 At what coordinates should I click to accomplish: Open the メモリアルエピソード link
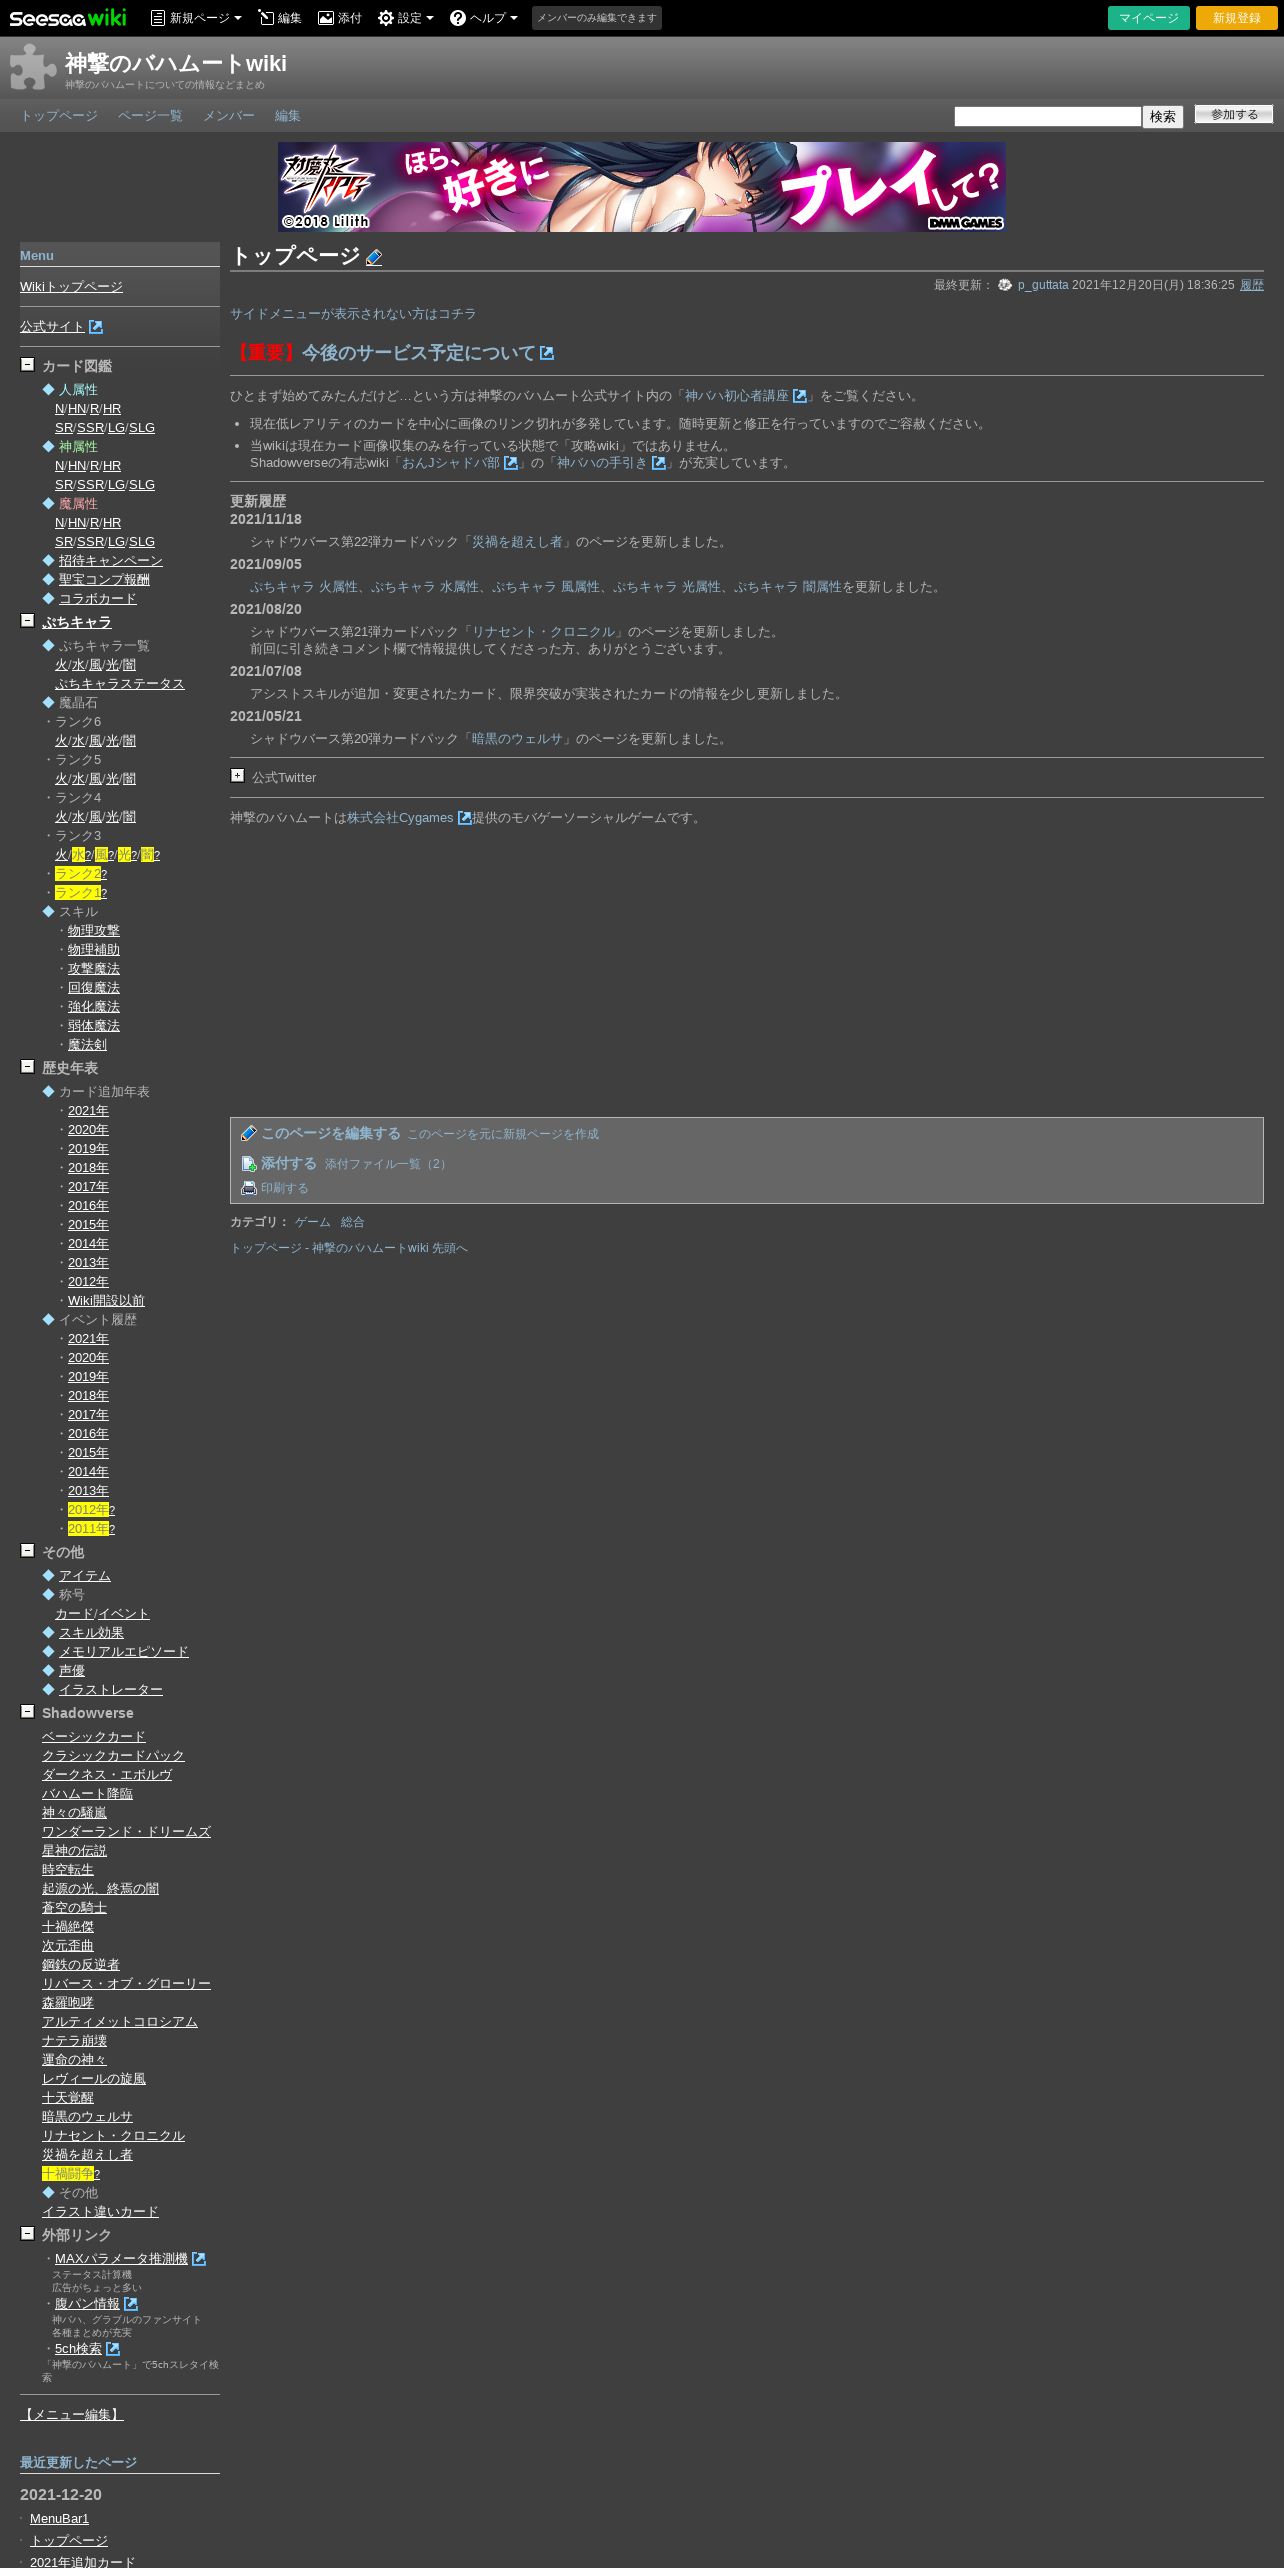pos(124,1652)
